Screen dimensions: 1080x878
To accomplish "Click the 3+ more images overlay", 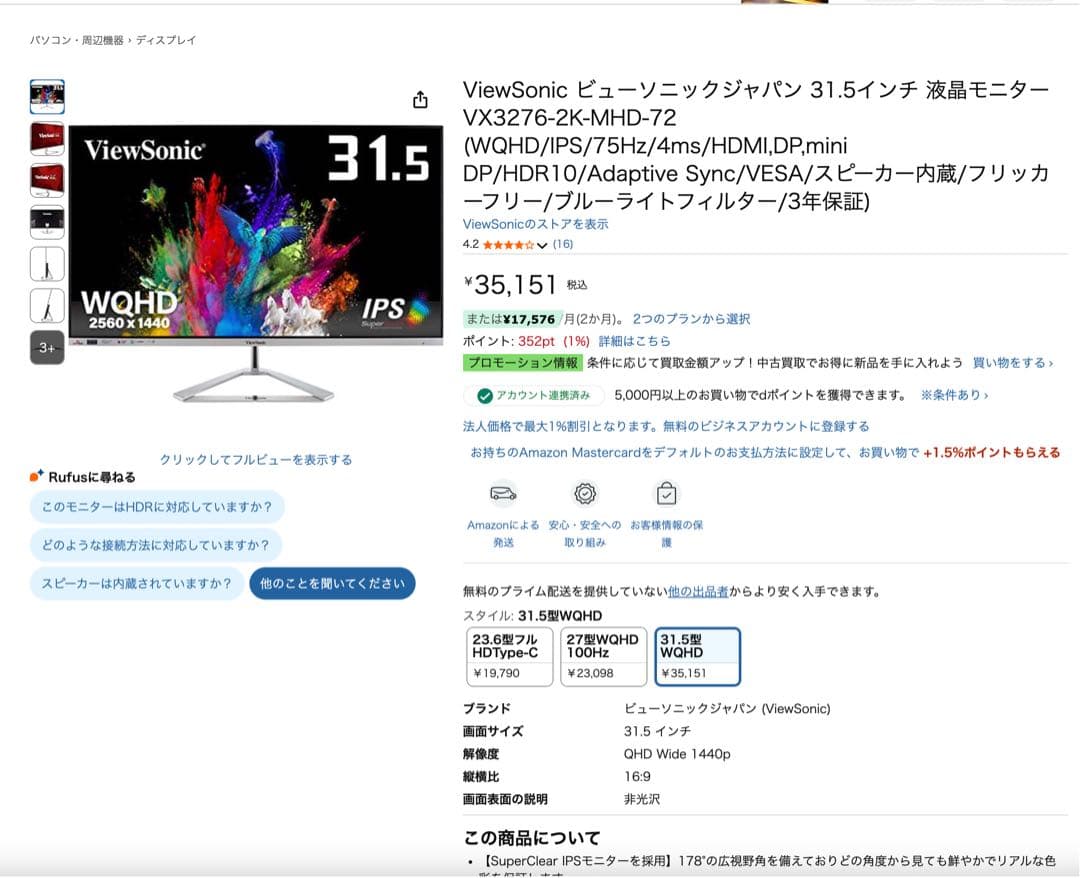I will pos(46,348).
